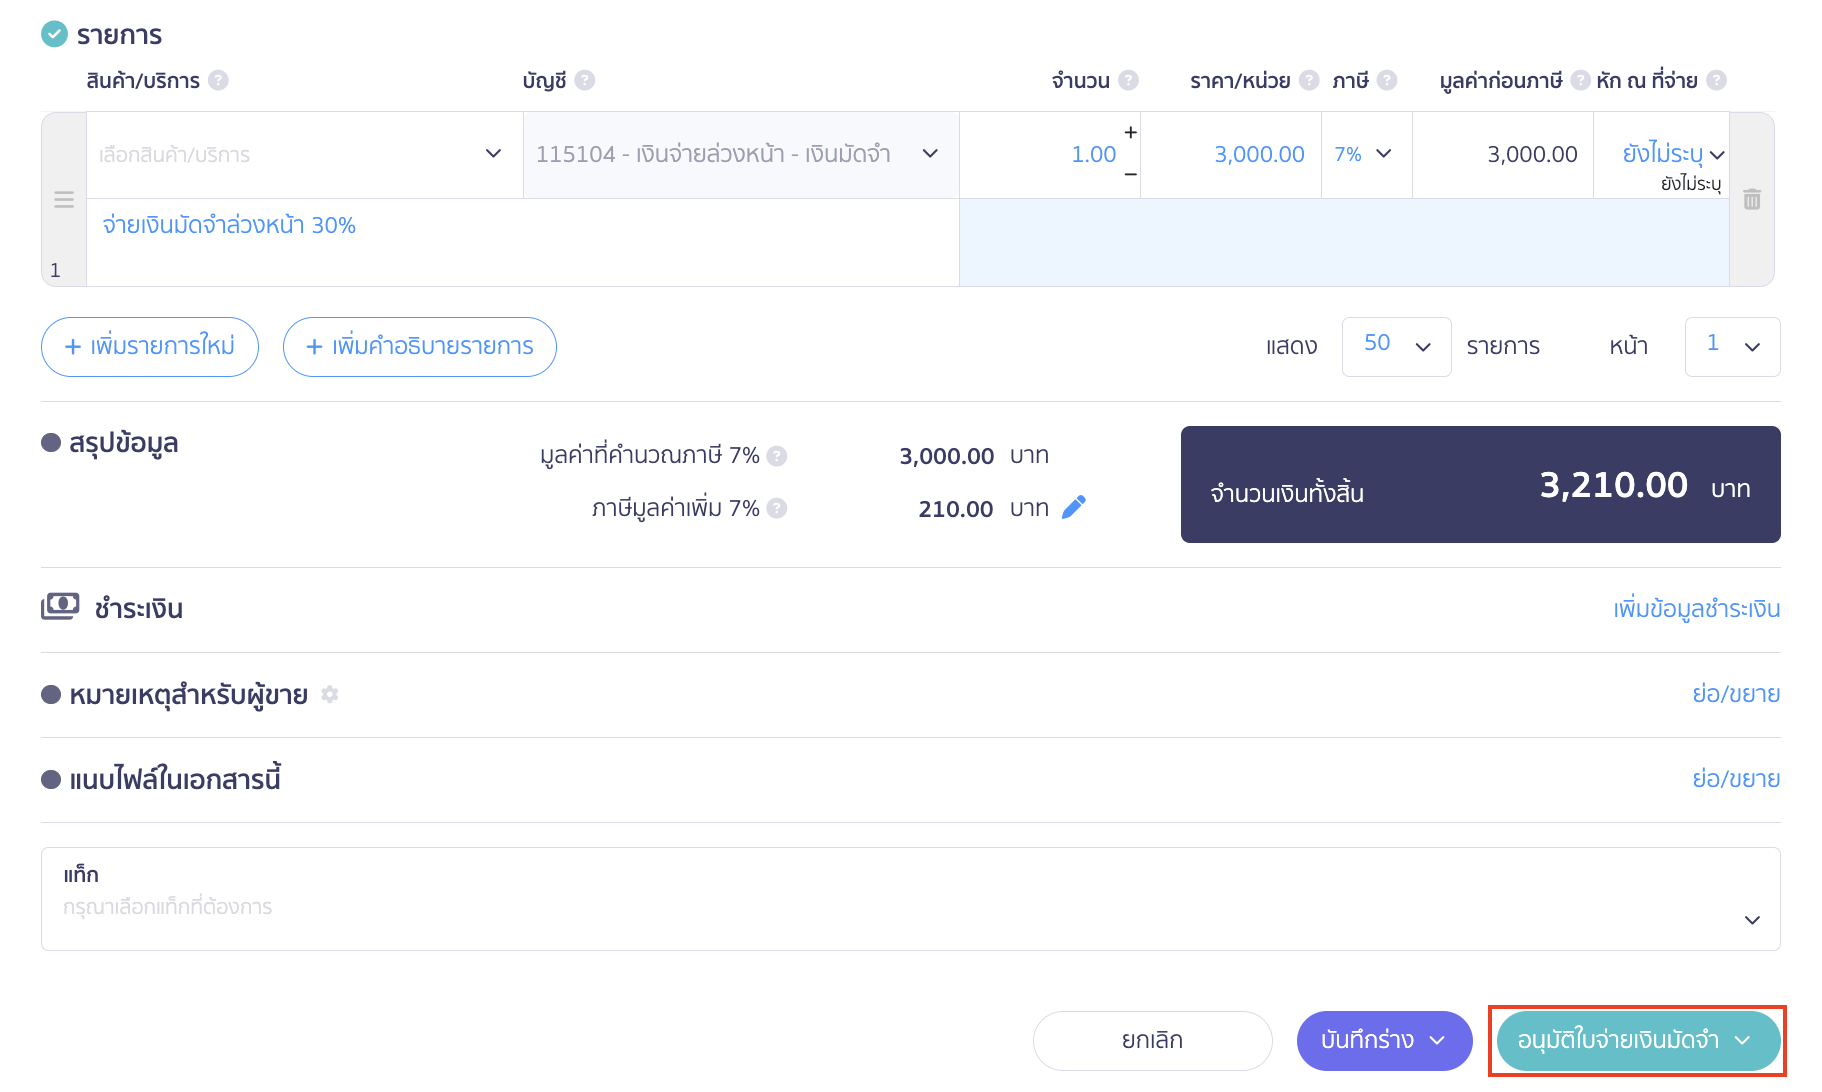Click the เพิ่มรายการใหม่ button
Image resolution: width=1822 pixels, height=1092 pixels.
150,347
